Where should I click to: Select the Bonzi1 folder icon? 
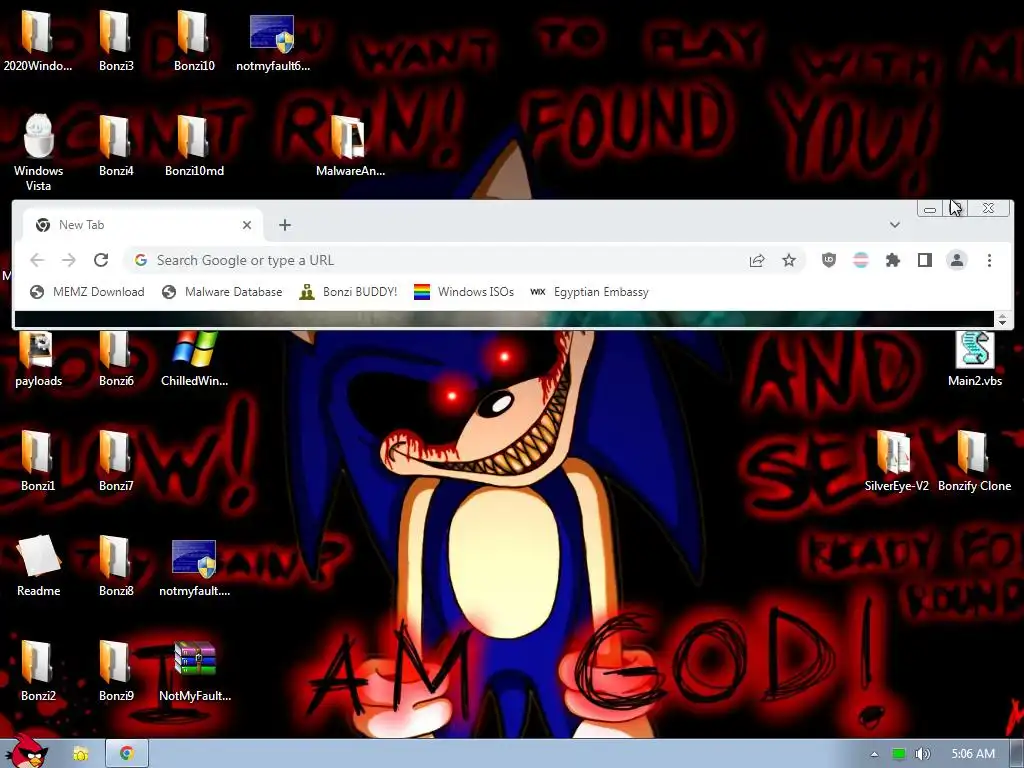click(x=37, y=460)
